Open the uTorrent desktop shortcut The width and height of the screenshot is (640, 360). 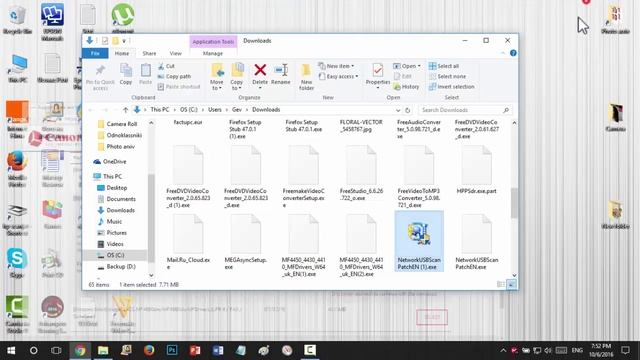[123, 18]
